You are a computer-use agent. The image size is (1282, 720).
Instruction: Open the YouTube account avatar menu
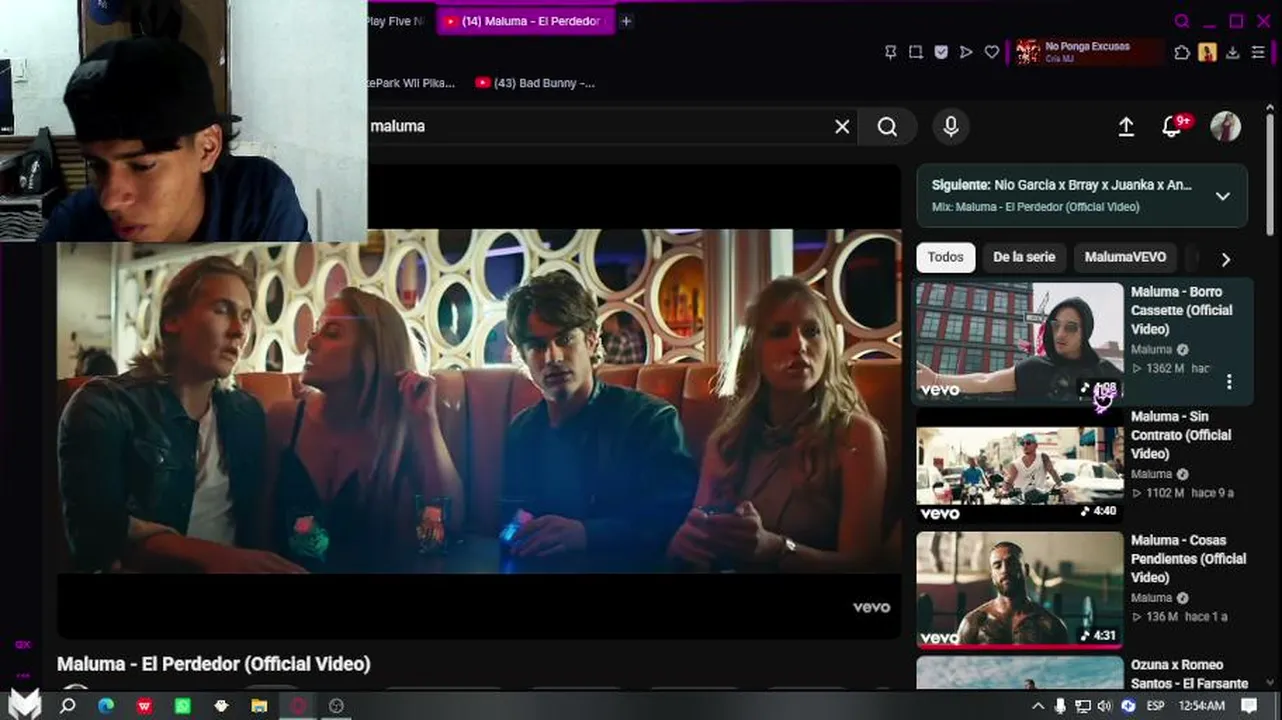tap(1225, 127)
